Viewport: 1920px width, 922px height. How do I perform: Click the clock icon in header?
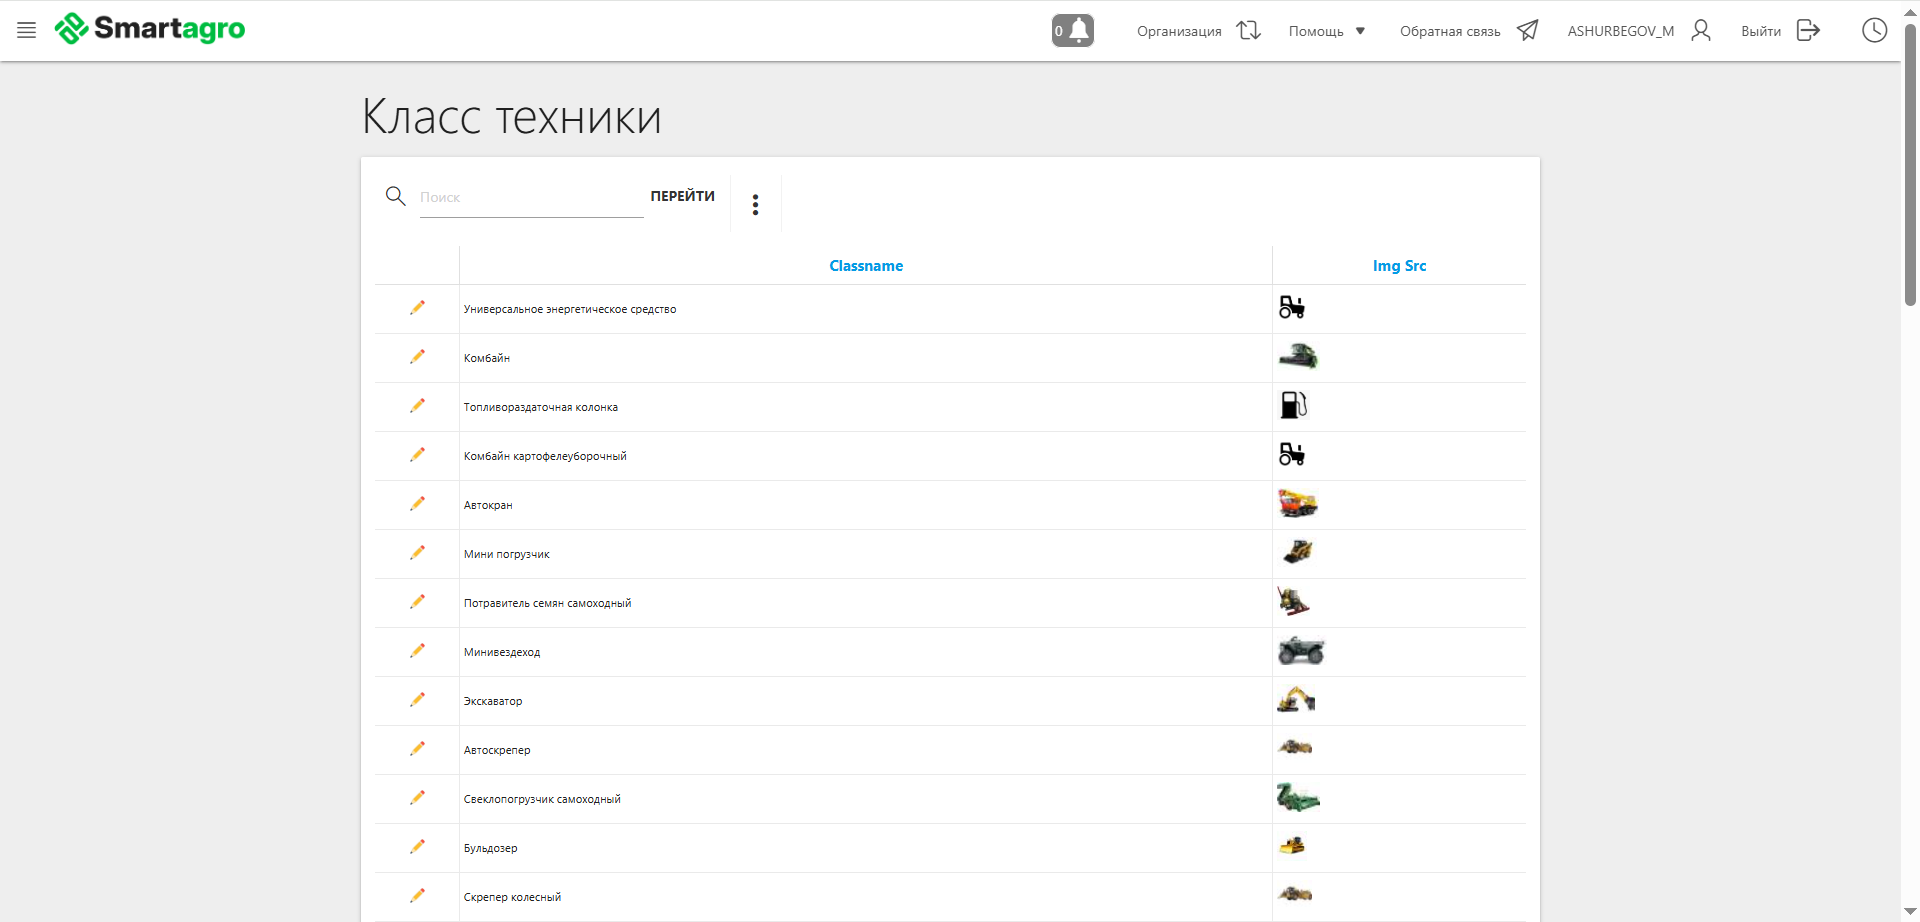pyautogui.click(x=1874, y=30)
